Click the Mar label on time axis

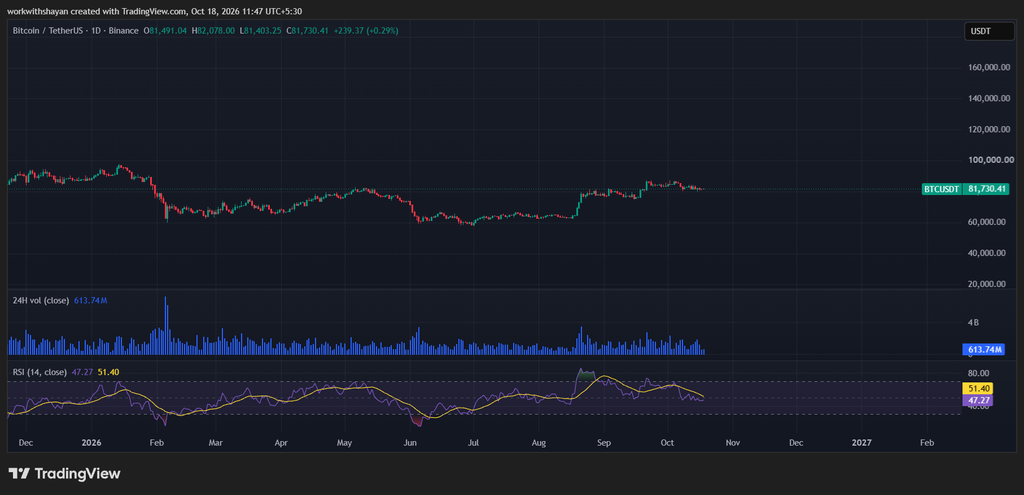click(216, 443)
